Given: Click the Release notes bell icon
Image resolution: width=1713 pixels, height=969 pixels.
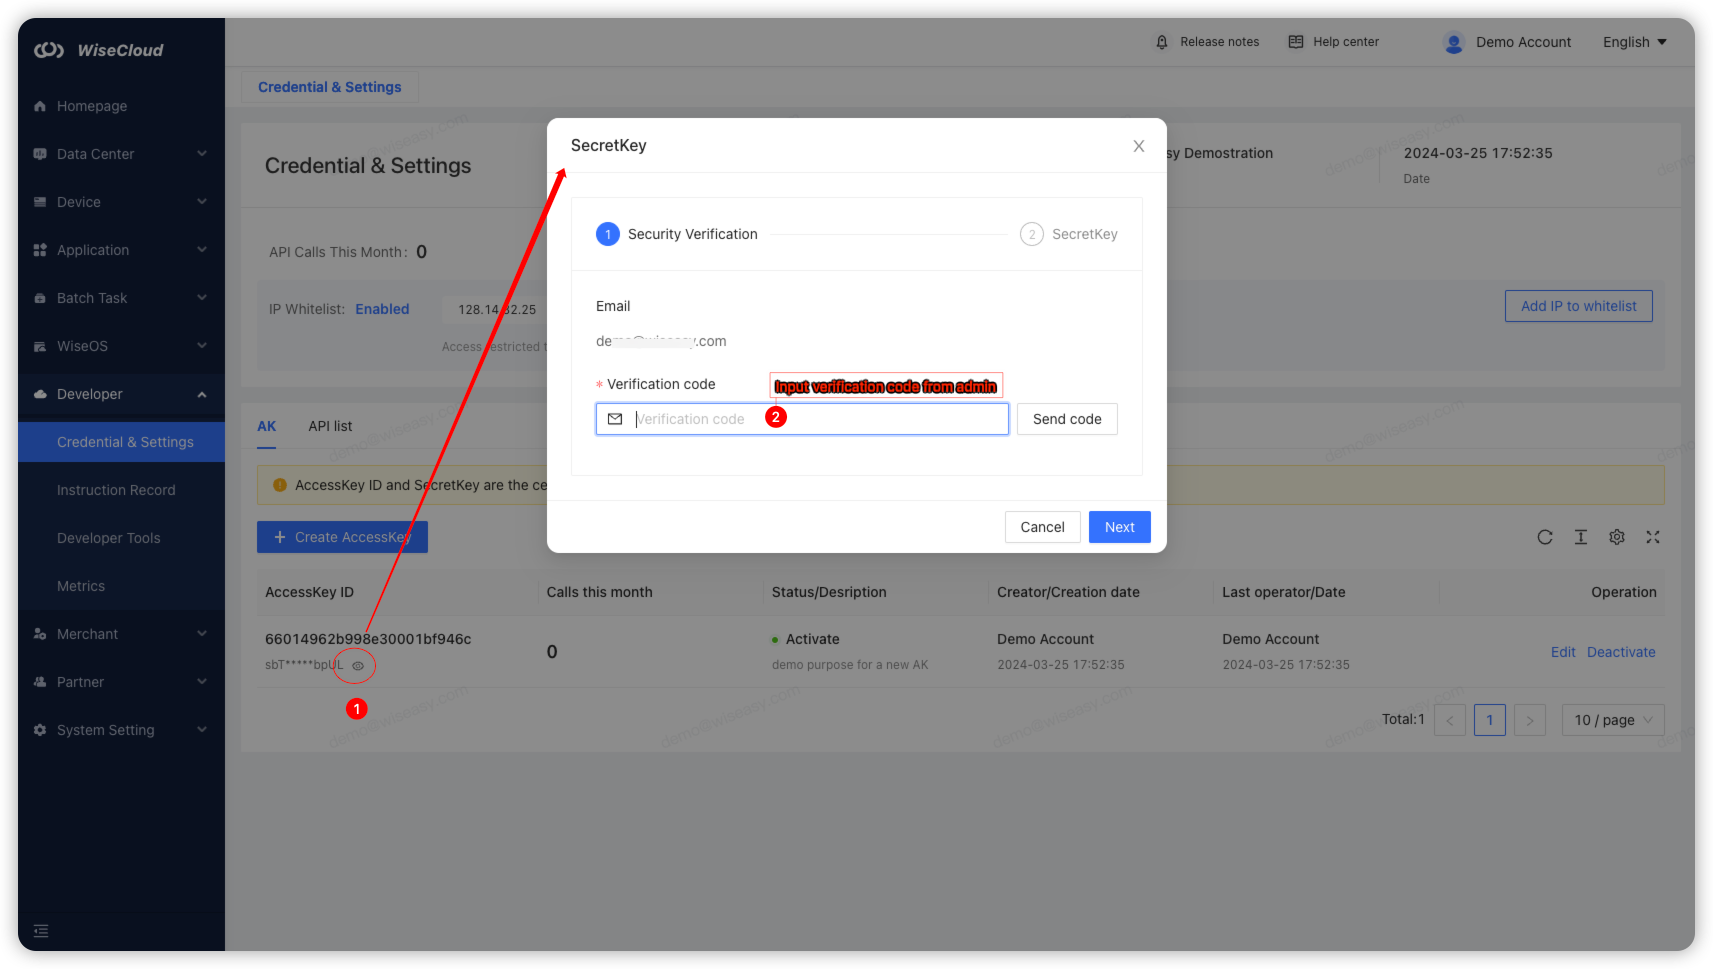Looking at the screenshot, I should tap(1162, 42).
